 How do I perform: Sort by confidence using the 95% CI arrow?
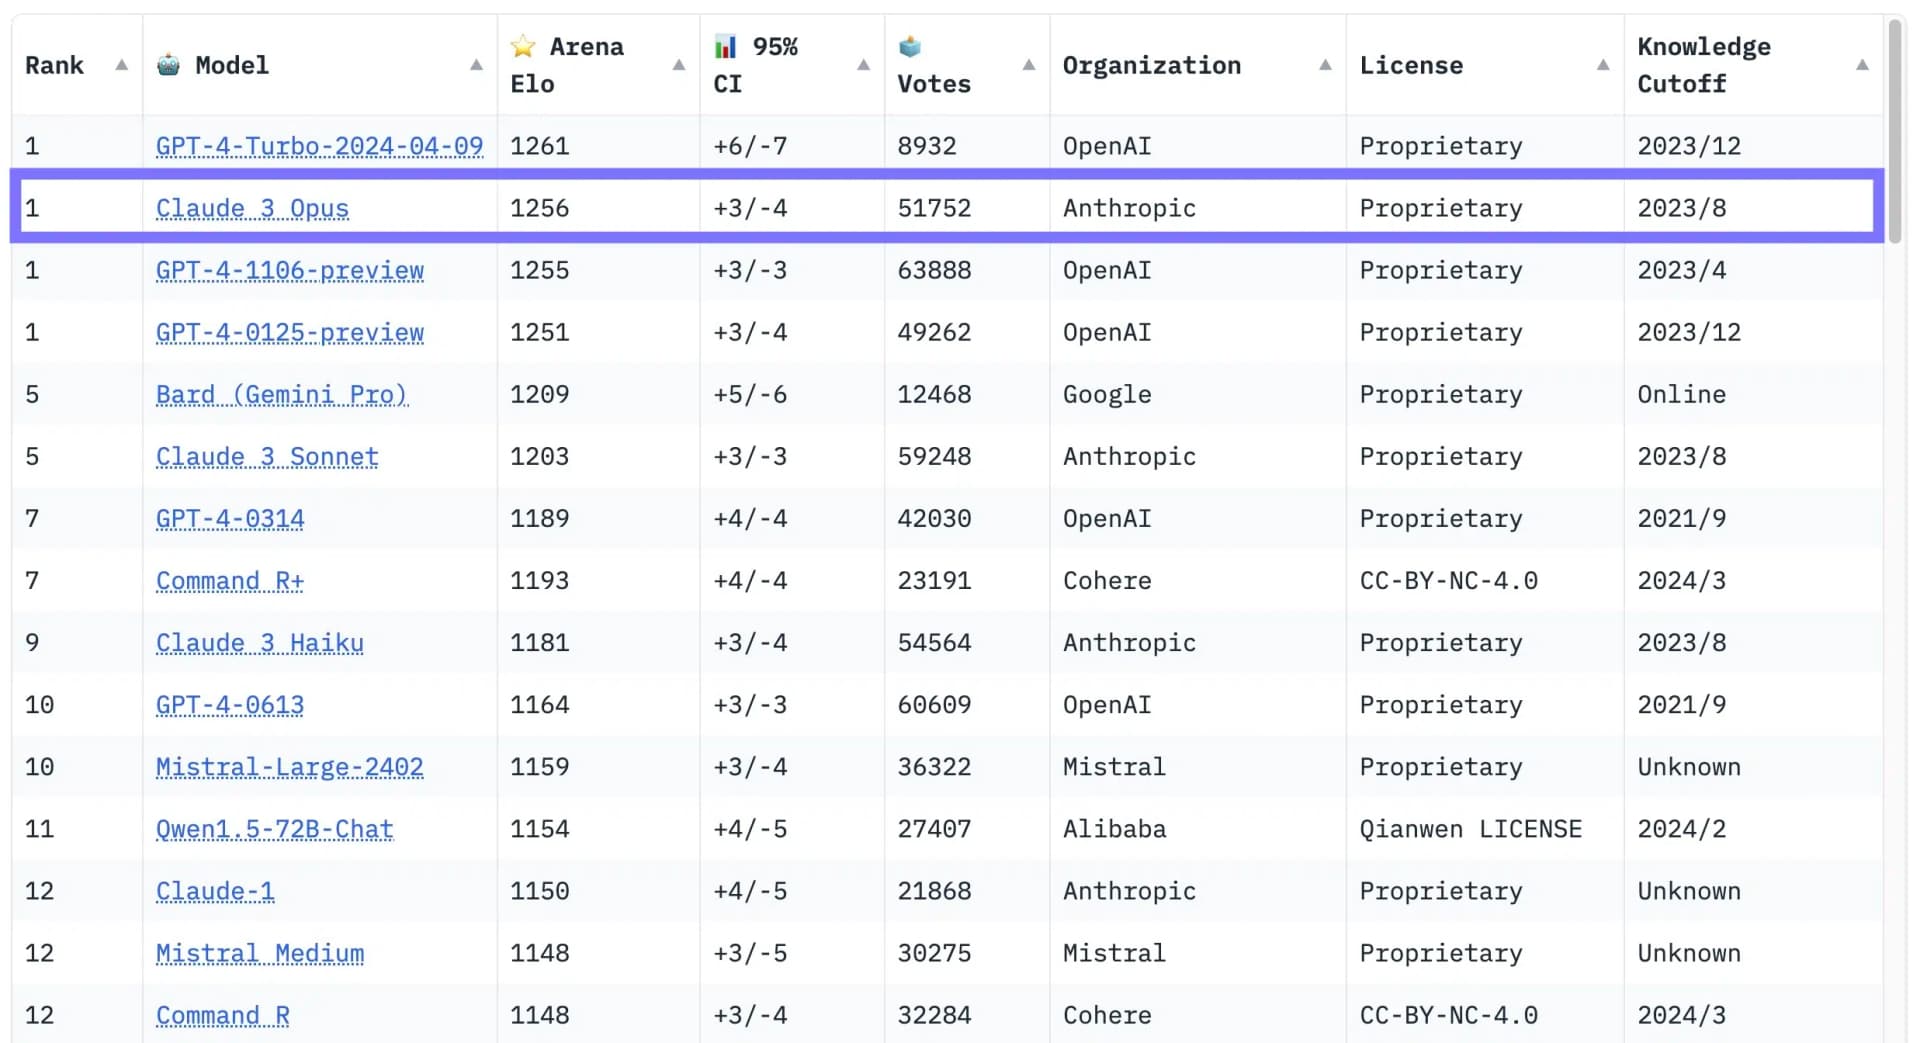[x=863, y=64]
